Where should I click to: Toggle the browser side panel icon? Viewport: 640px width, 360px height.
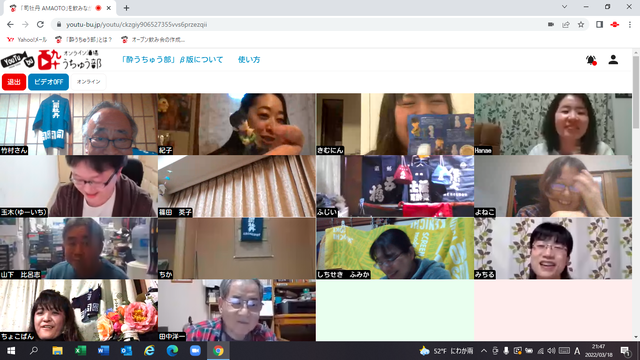[599, 24]
